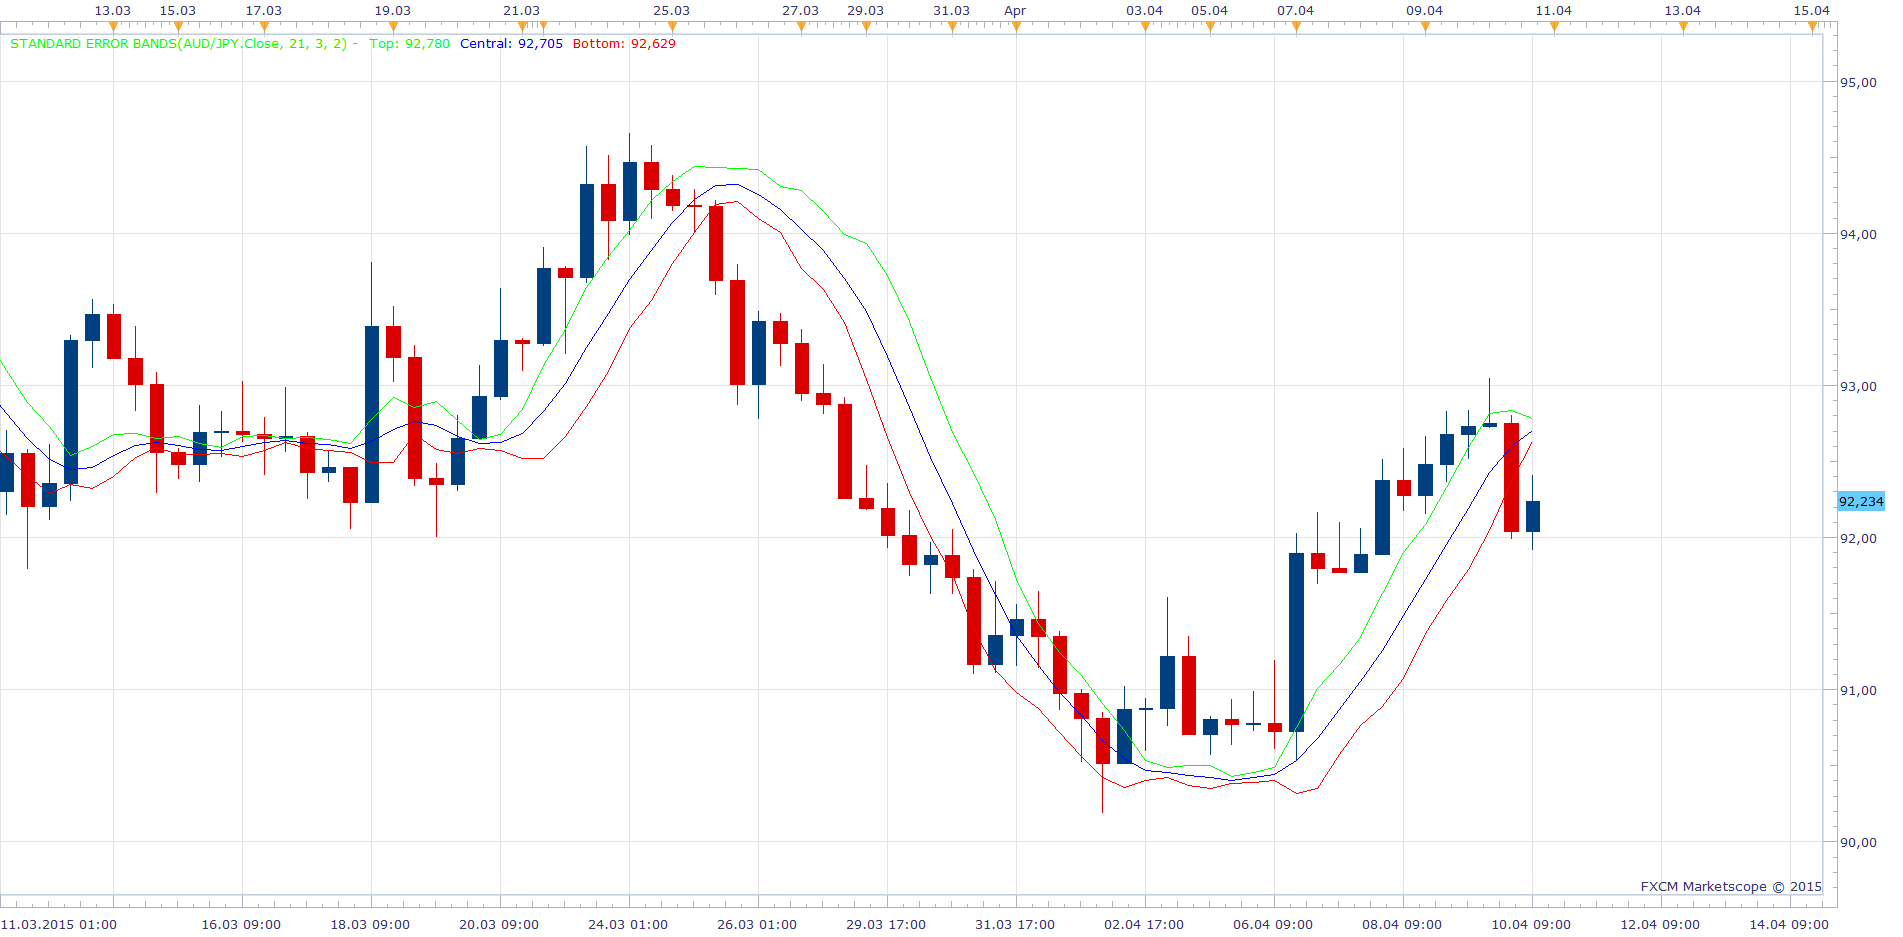Click the 94,00 price axis label
This screenshot has width=1903, height=937.
pyautogui.click(x=1859, y=235)
